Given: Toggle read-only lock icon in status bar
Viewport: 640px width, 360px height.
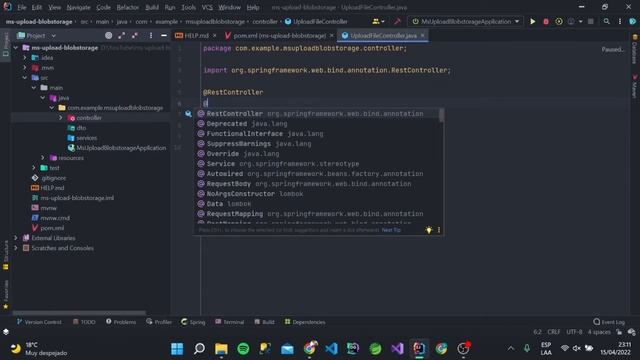Looking at the screenshot, I should (x=619, y=332).
